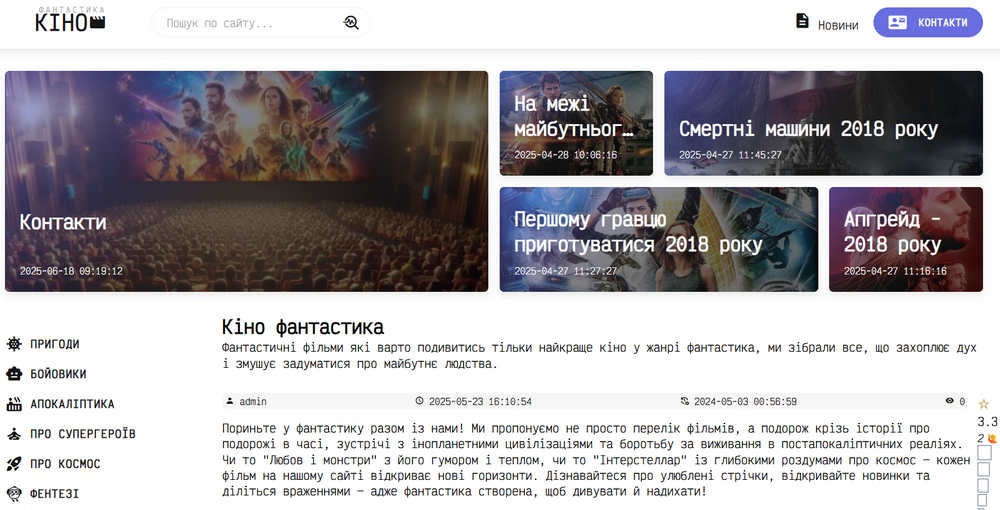Click the date 2025-04-27 11:16:16
This screenshot has height=510, width=1000.
pyautogui.click(x=895, y=271)
